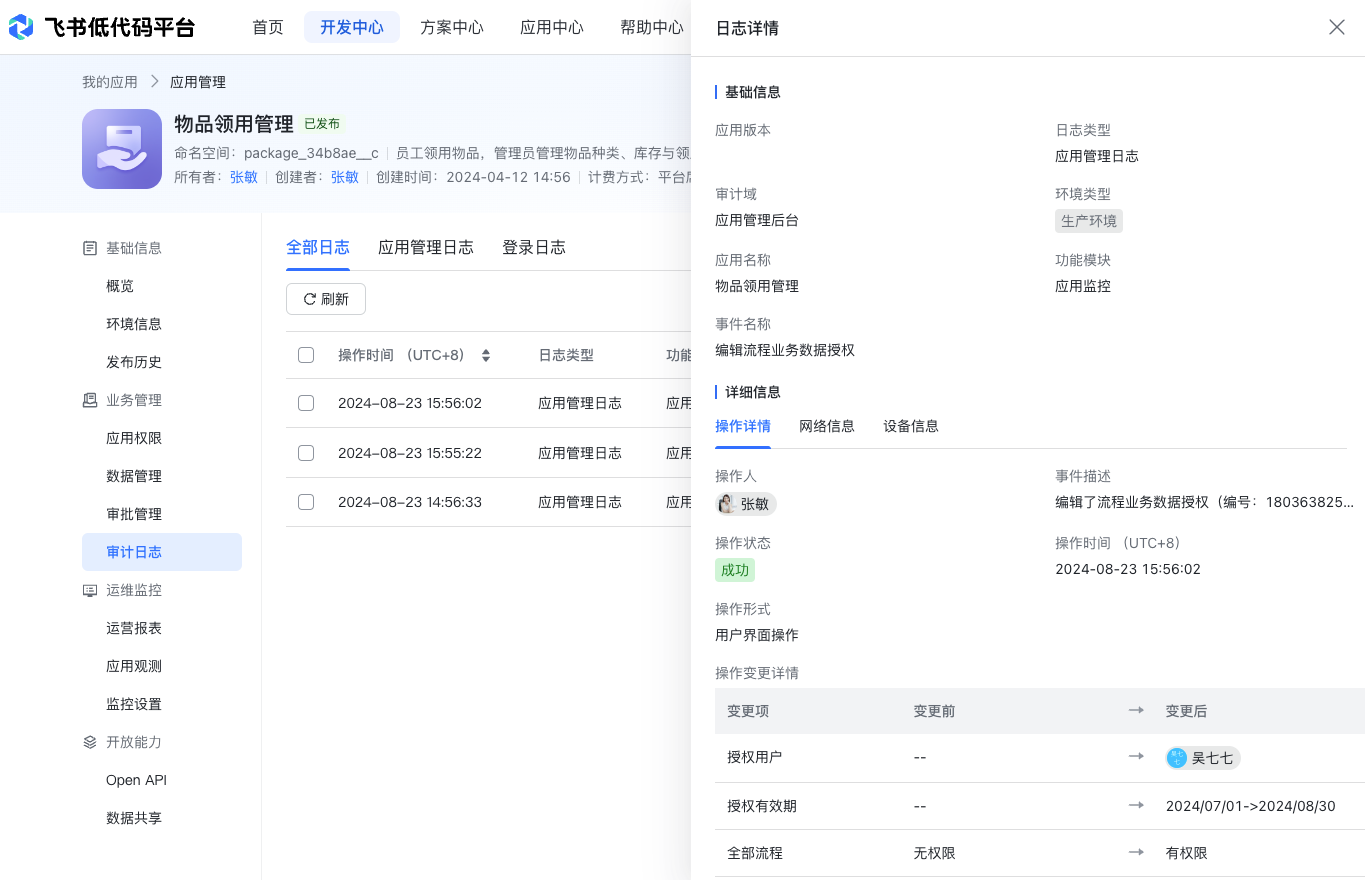
Task: Open the 开发中心 navigation item
Action: tap(352, 27)
